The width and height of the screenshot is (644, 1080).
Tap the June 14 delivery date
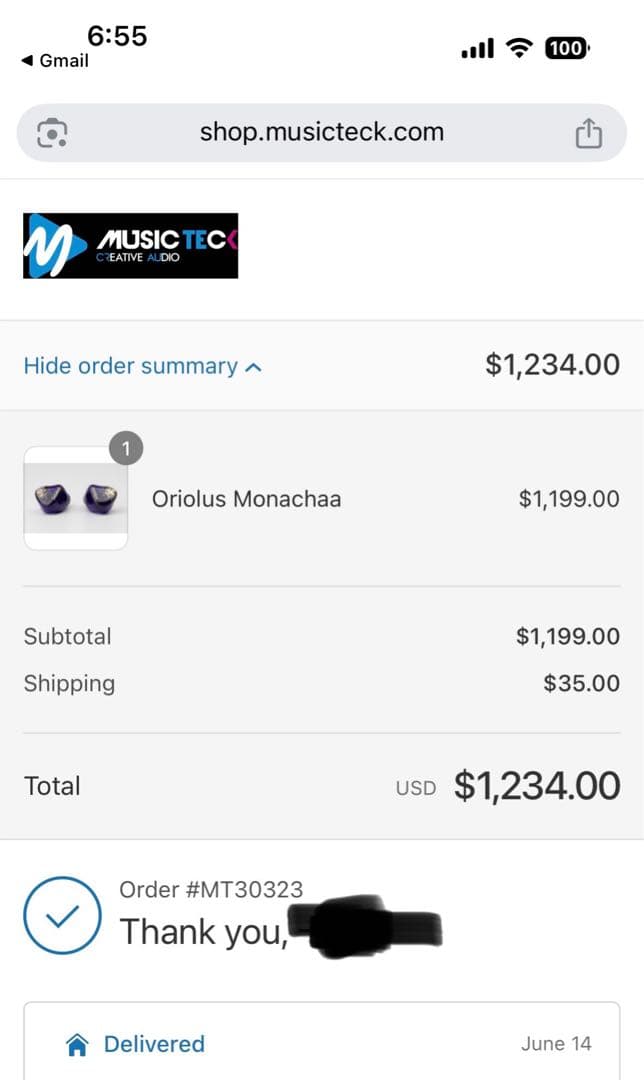point(555,1044)
